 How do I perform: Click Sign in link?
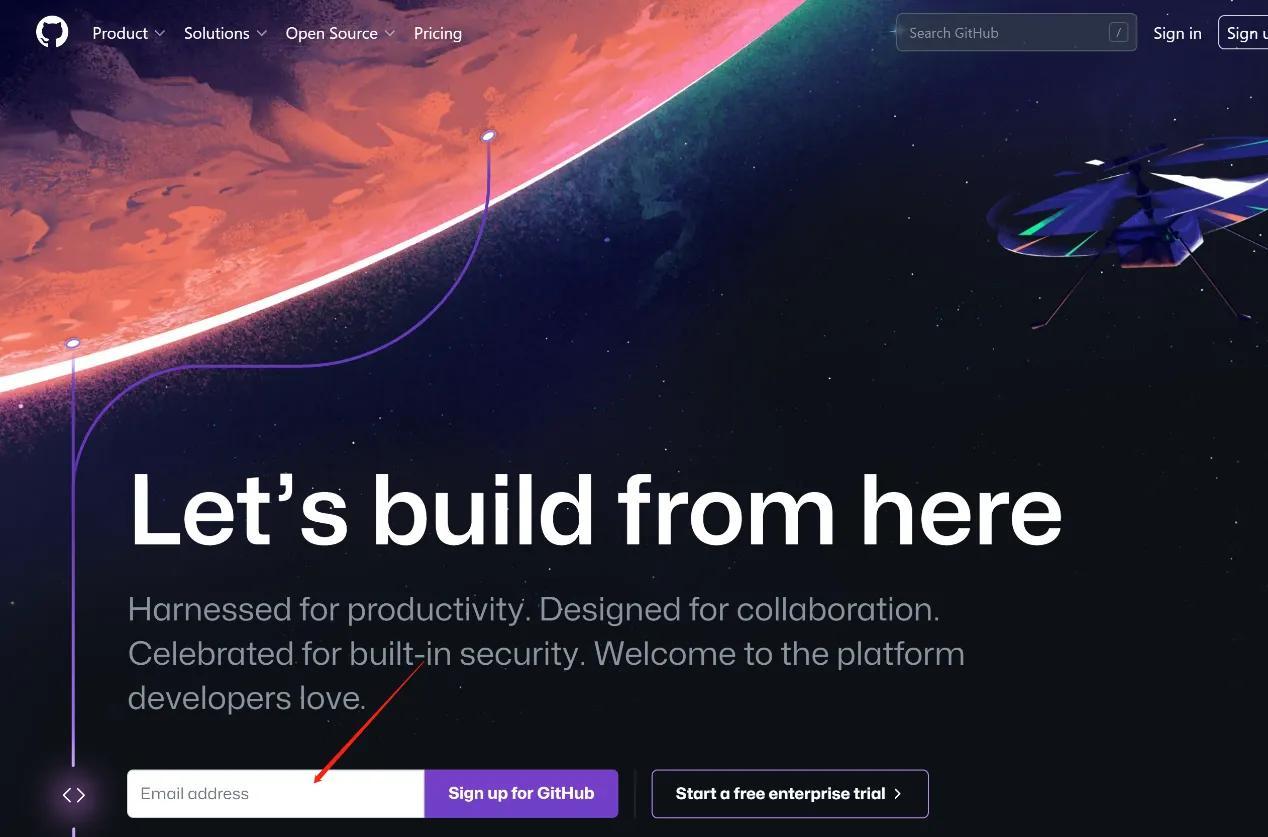coord(1177,33)
